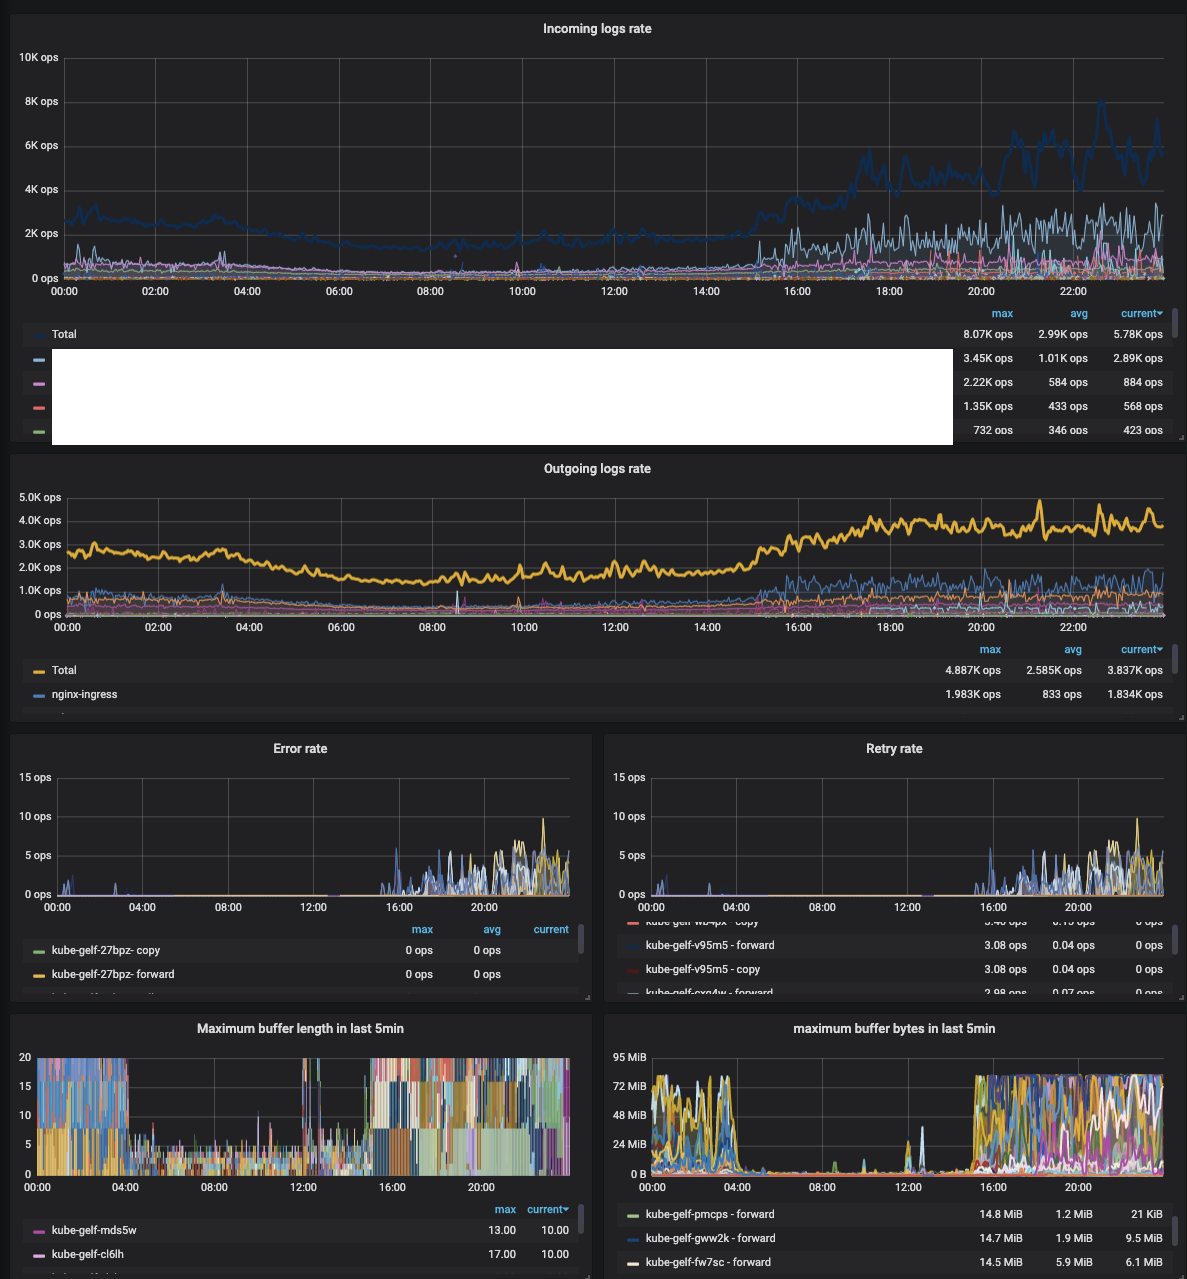Open the Outgoing logs rate panel title
The width and height of the screenshot is (1187, 1279).
tap(598, 468)
